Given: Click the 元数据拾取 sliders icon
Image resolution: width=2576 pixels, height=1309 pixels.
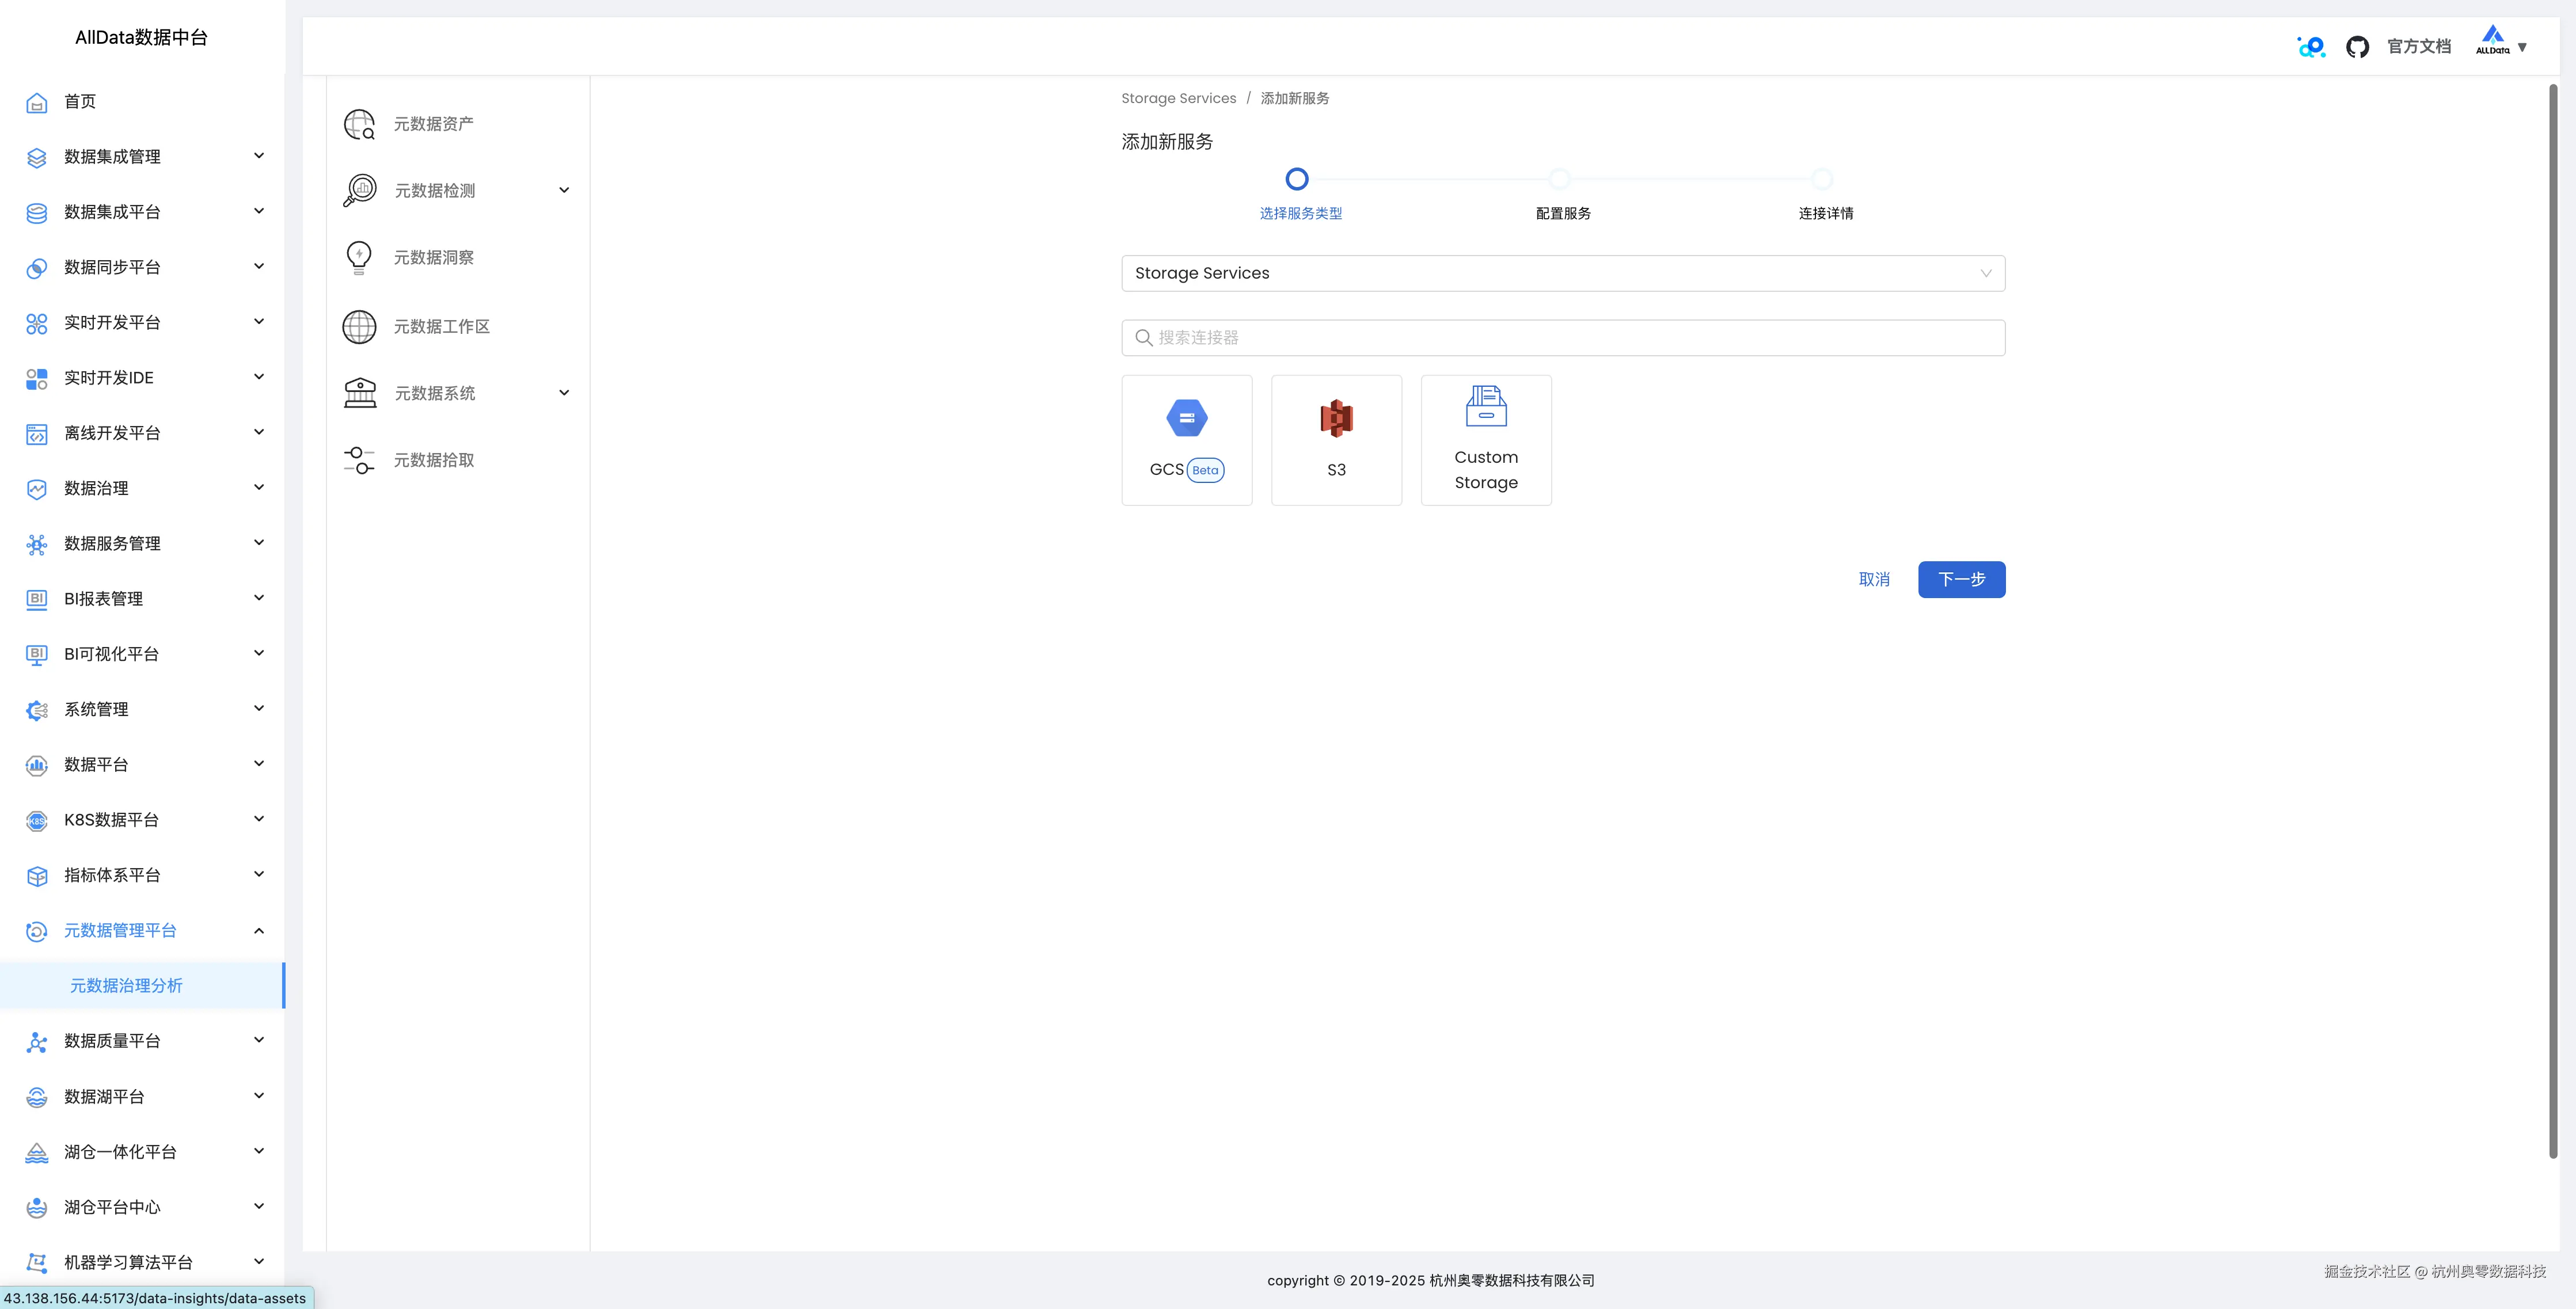Looking at the screenshot, I should (359, 460).
